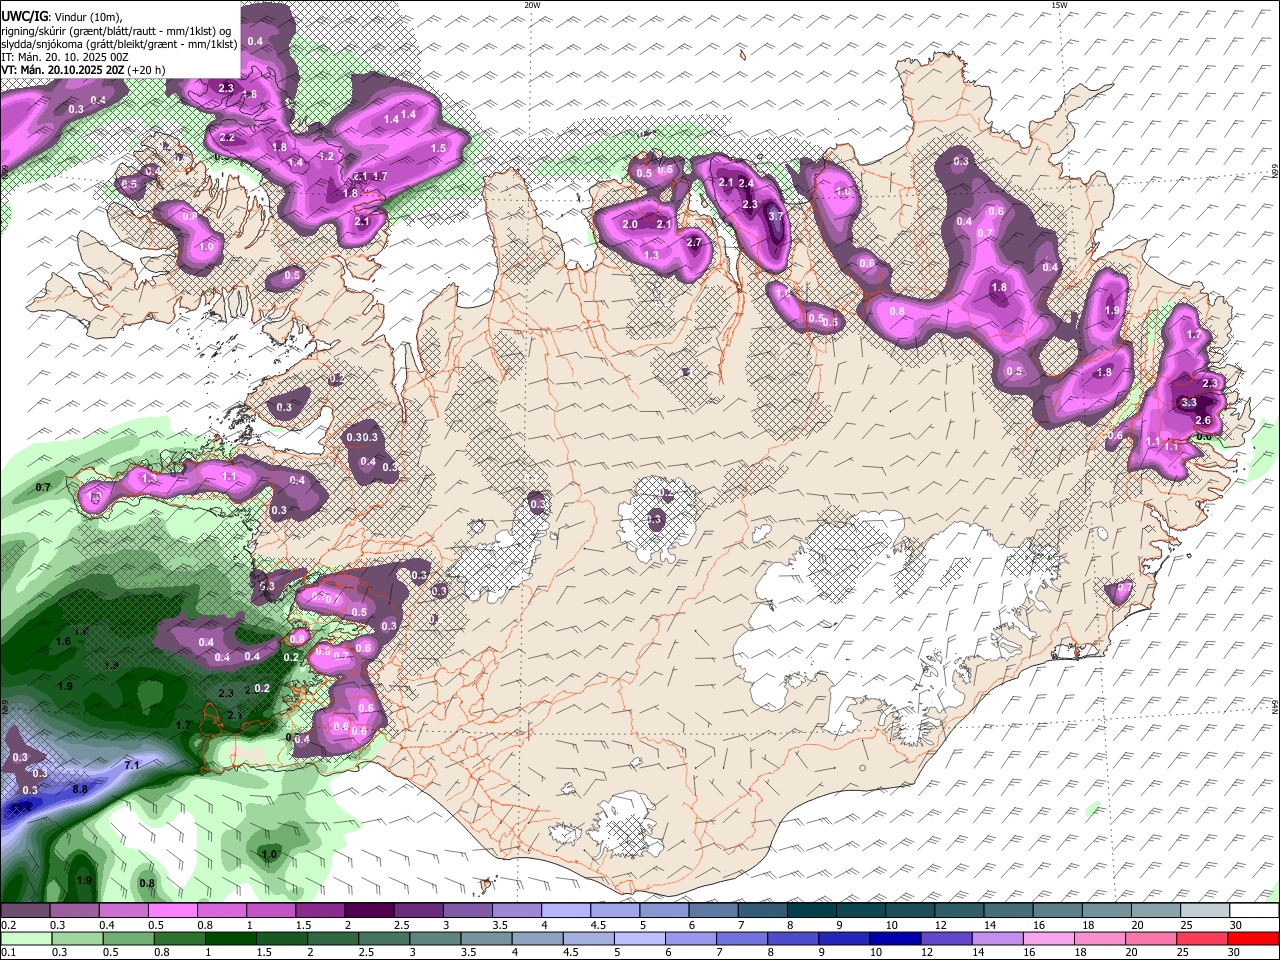Click the white swatch after 30 in snow legend
Viewport: 1280px width, 960px height.
[1255, 911]
